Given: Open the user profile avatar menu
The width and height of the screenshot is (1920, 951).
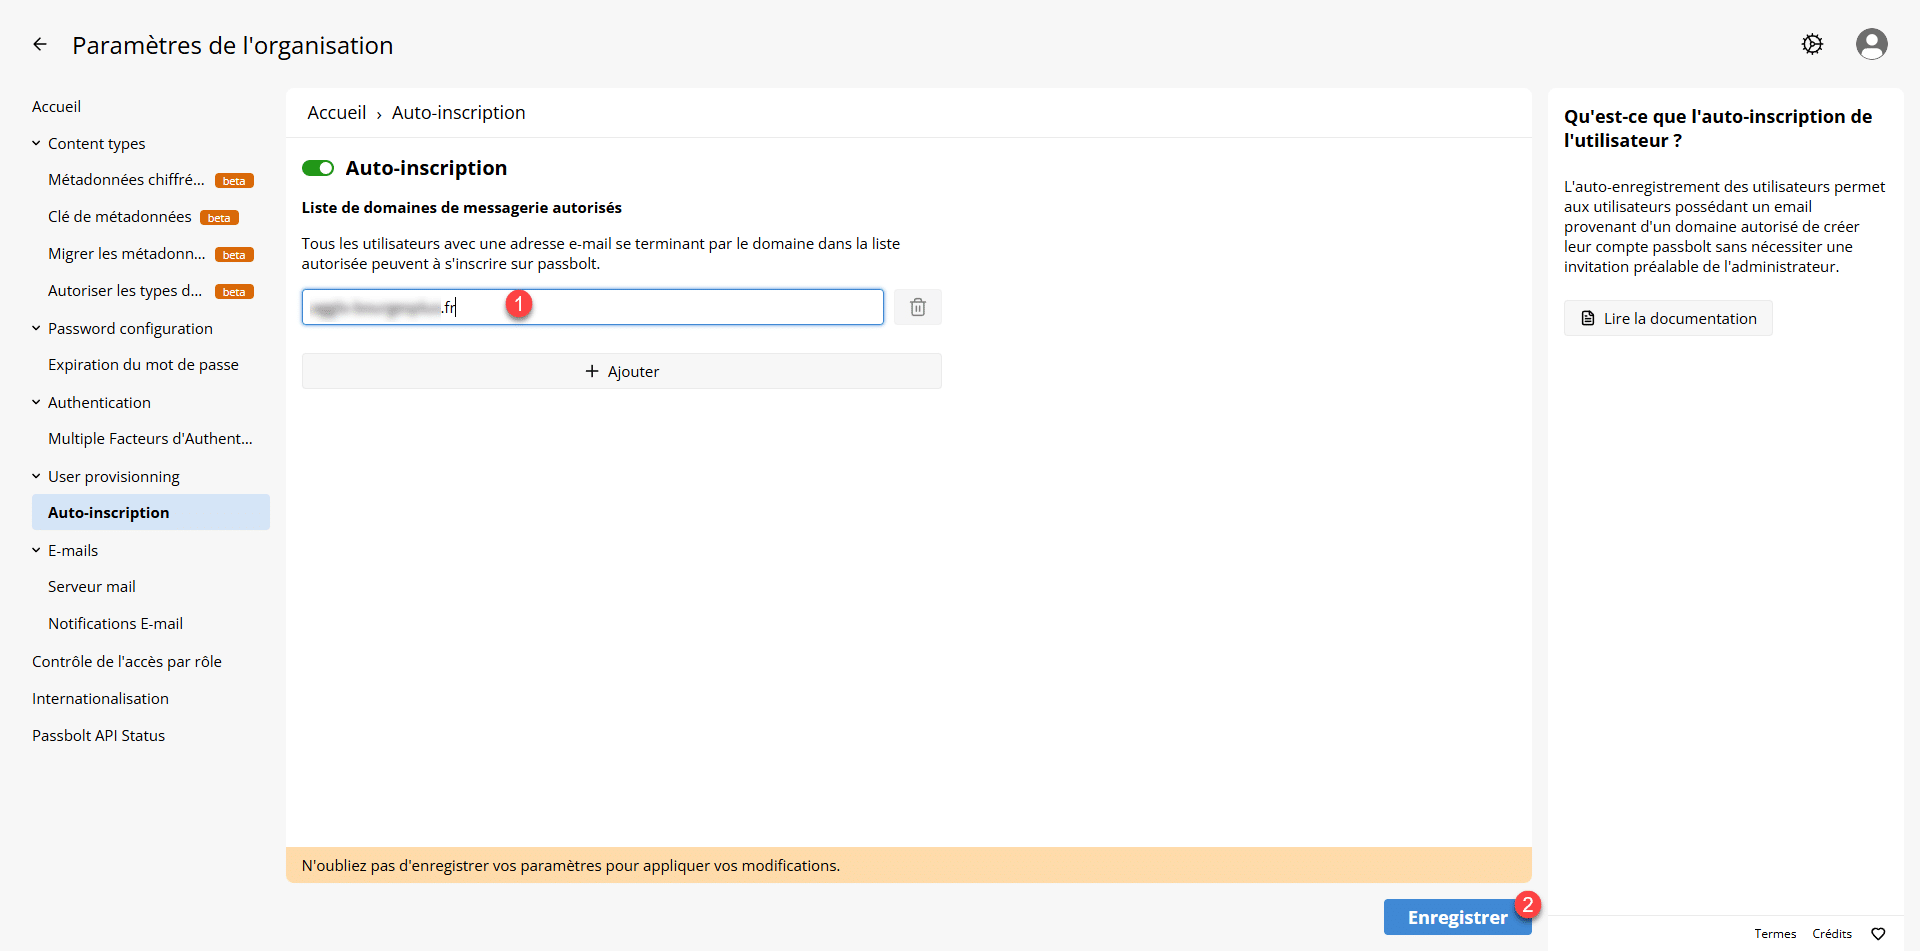Looking at the screenshot, I should pos(1871,45).
